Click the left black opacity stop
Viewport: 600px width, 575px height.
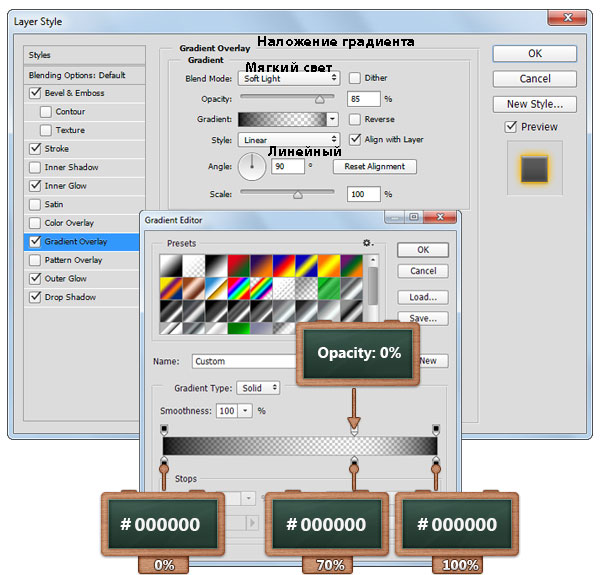(x=164, y=430)
